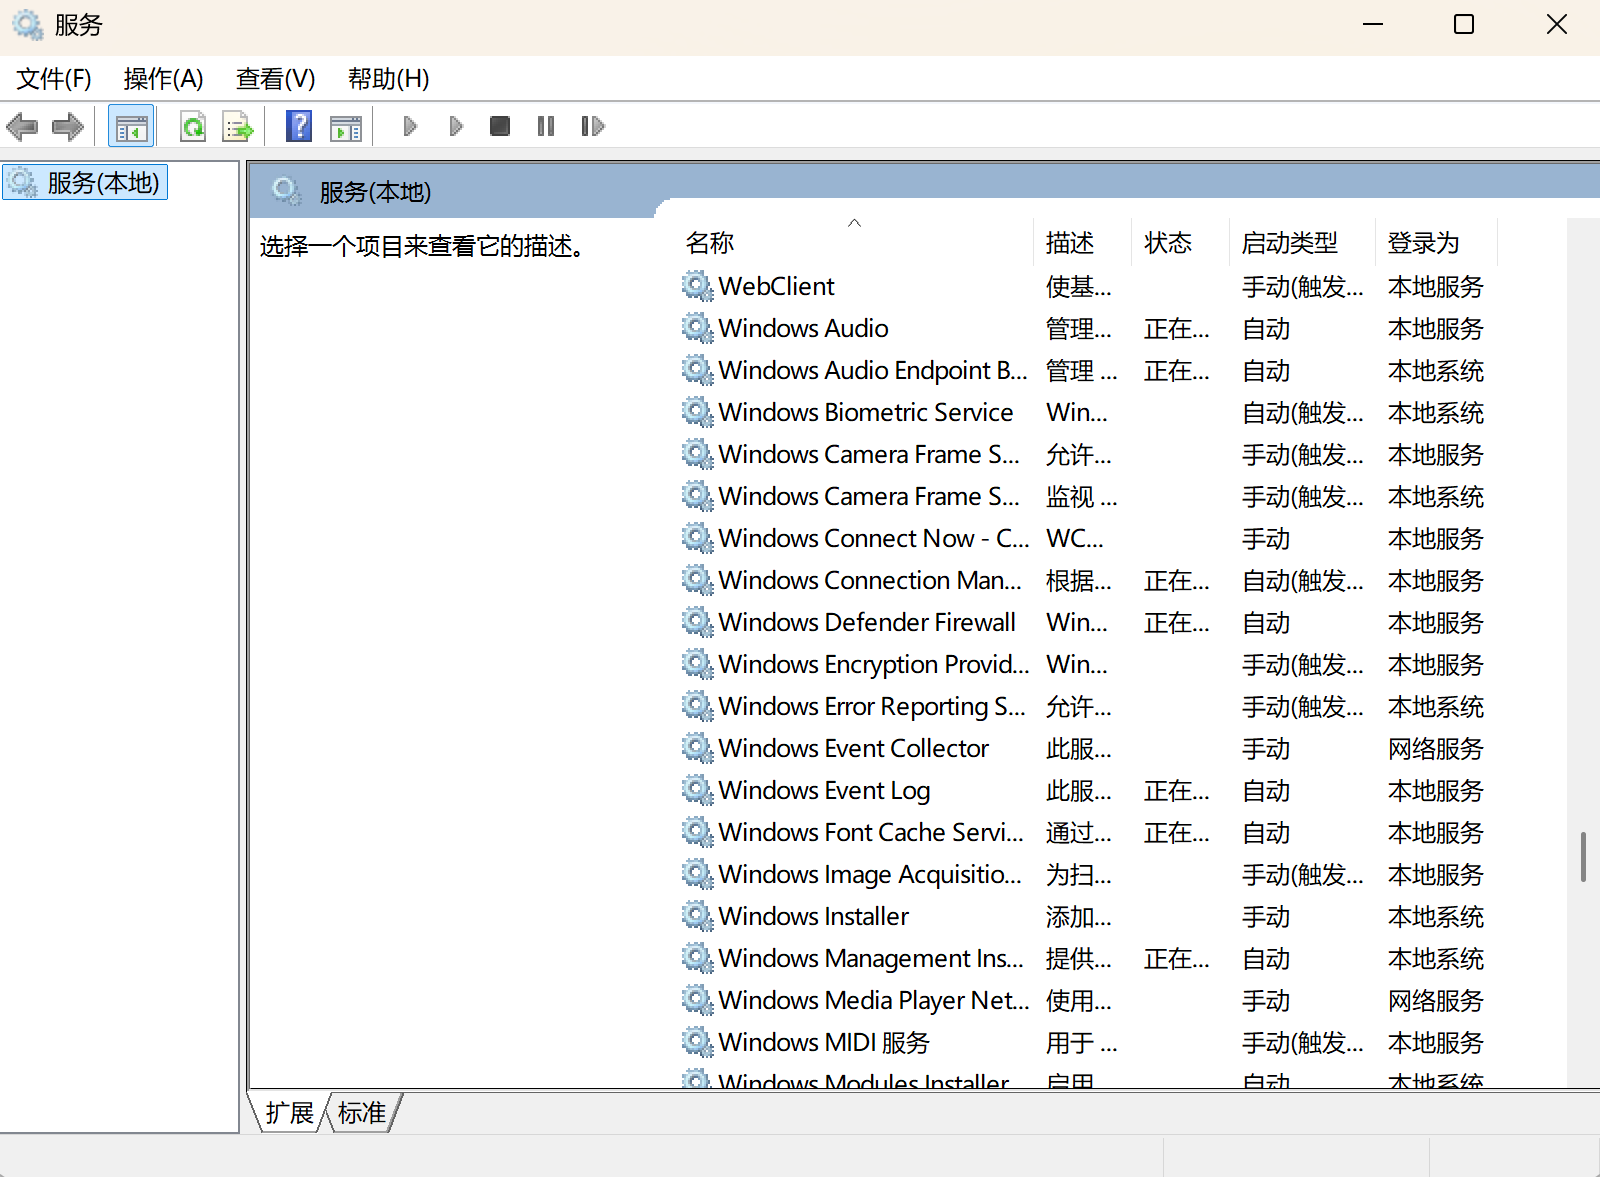Select the Windows Media Player Net... service

coord(874,1000)
